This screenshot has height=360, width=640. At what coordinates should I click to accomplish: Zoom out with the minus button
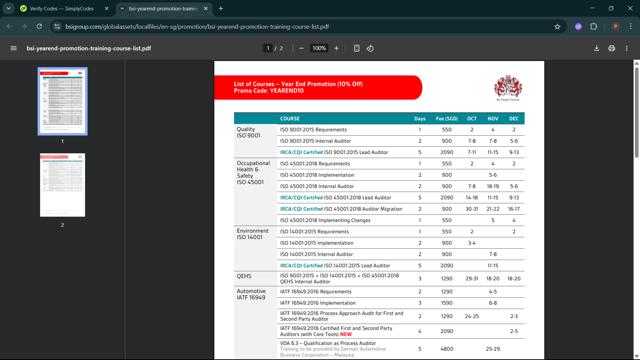[301, 48]
